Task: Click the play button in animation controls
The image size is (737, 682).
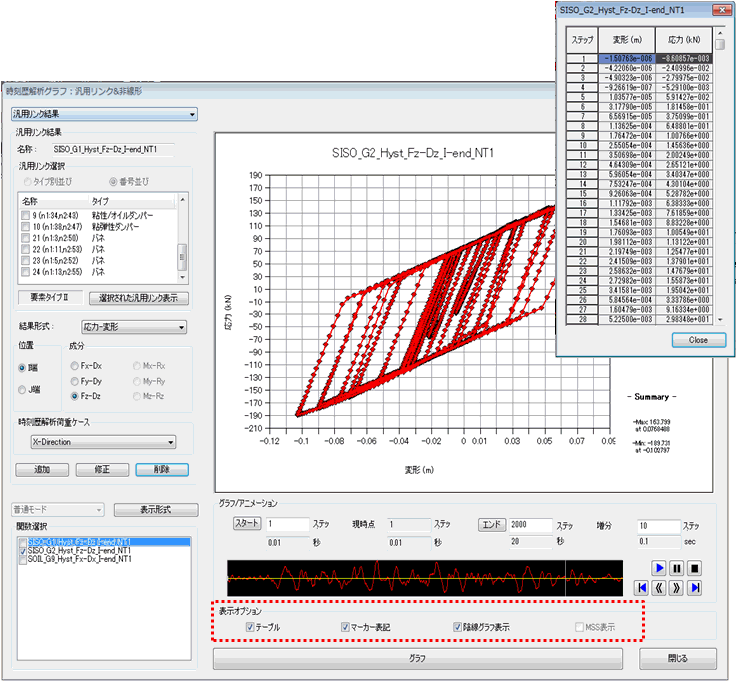Action: coord(659,568)
